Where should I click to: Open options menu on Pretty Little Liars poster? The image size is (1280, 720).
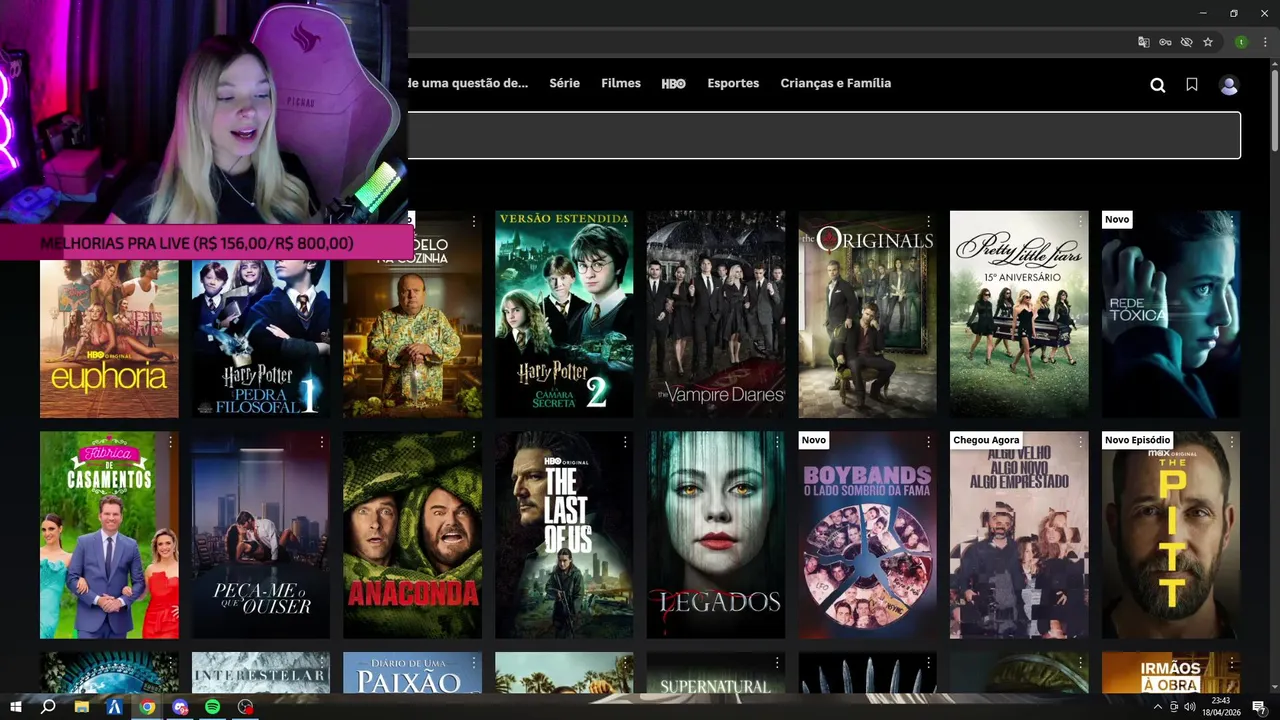(x=1080, y=221)
